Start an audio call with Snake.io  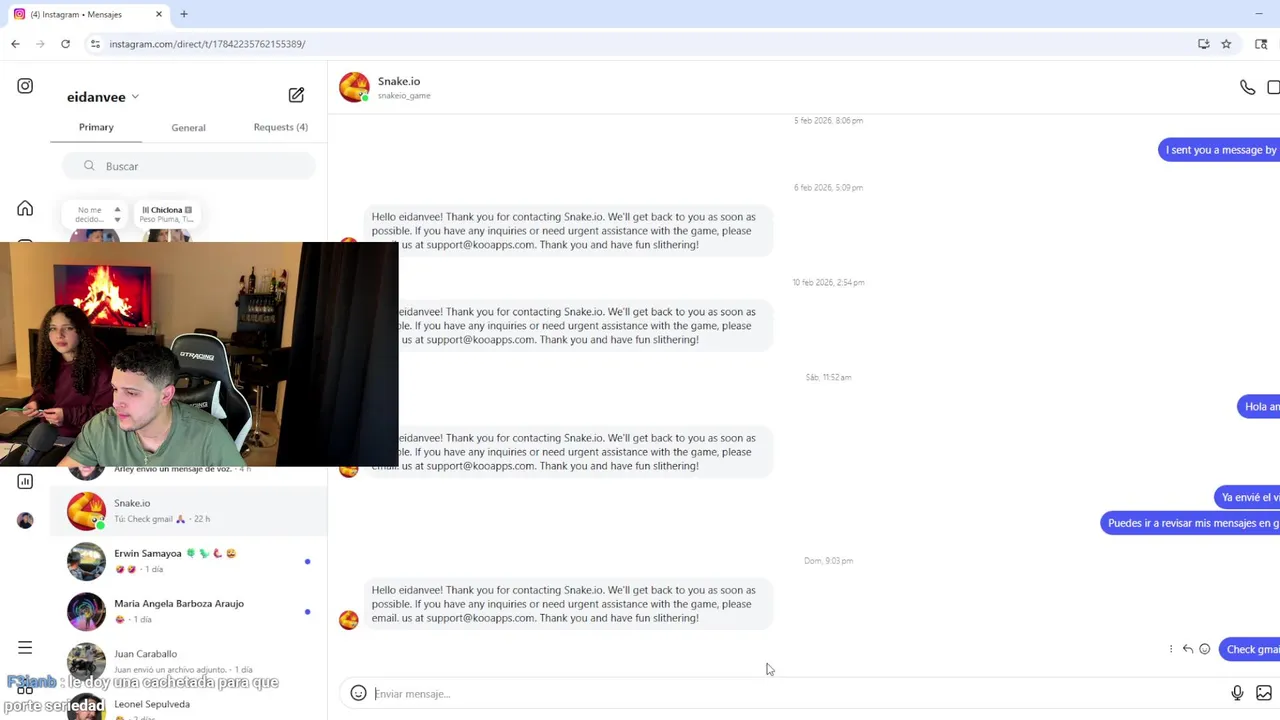pos(1247,88)
